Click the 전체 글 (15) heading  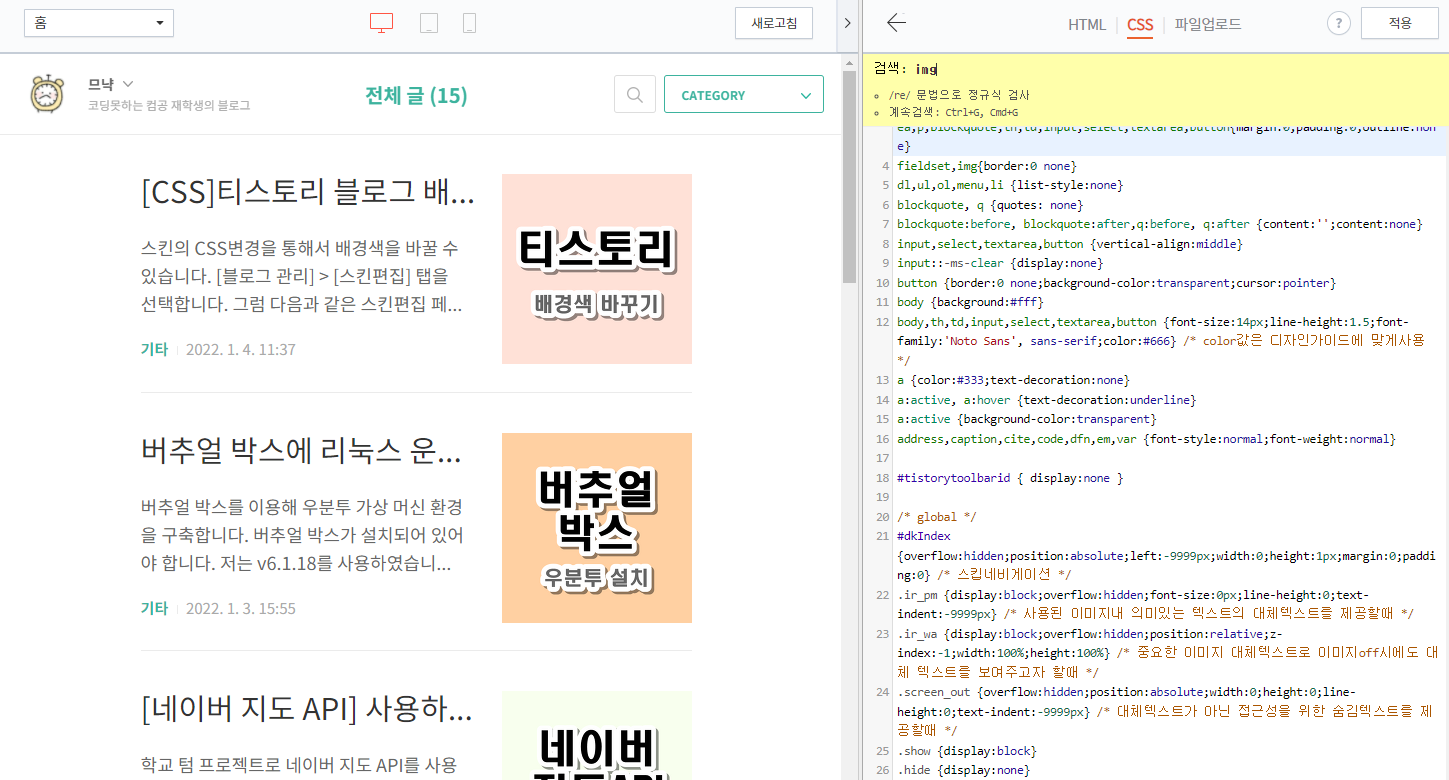pyautogui.click(x=416, y=95)
